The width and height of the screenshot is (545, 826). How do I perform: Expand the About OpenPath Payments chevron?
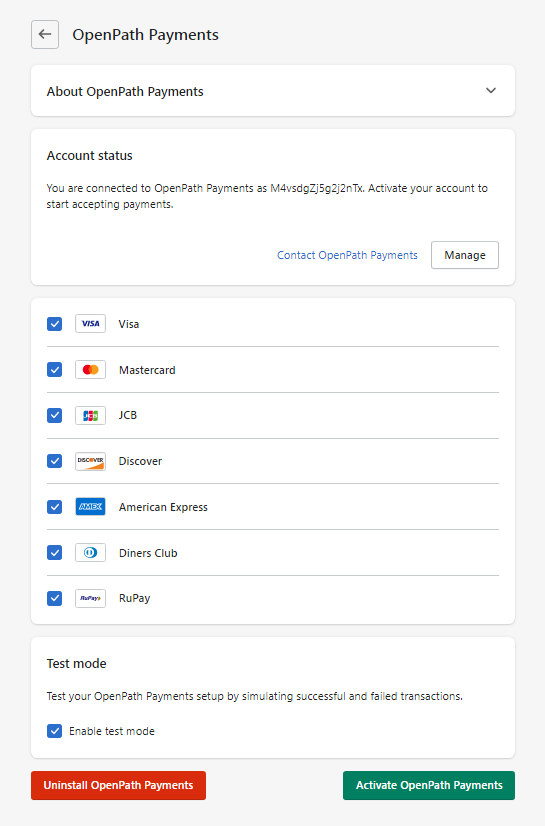pyautogui.click(x=491, y=91)
